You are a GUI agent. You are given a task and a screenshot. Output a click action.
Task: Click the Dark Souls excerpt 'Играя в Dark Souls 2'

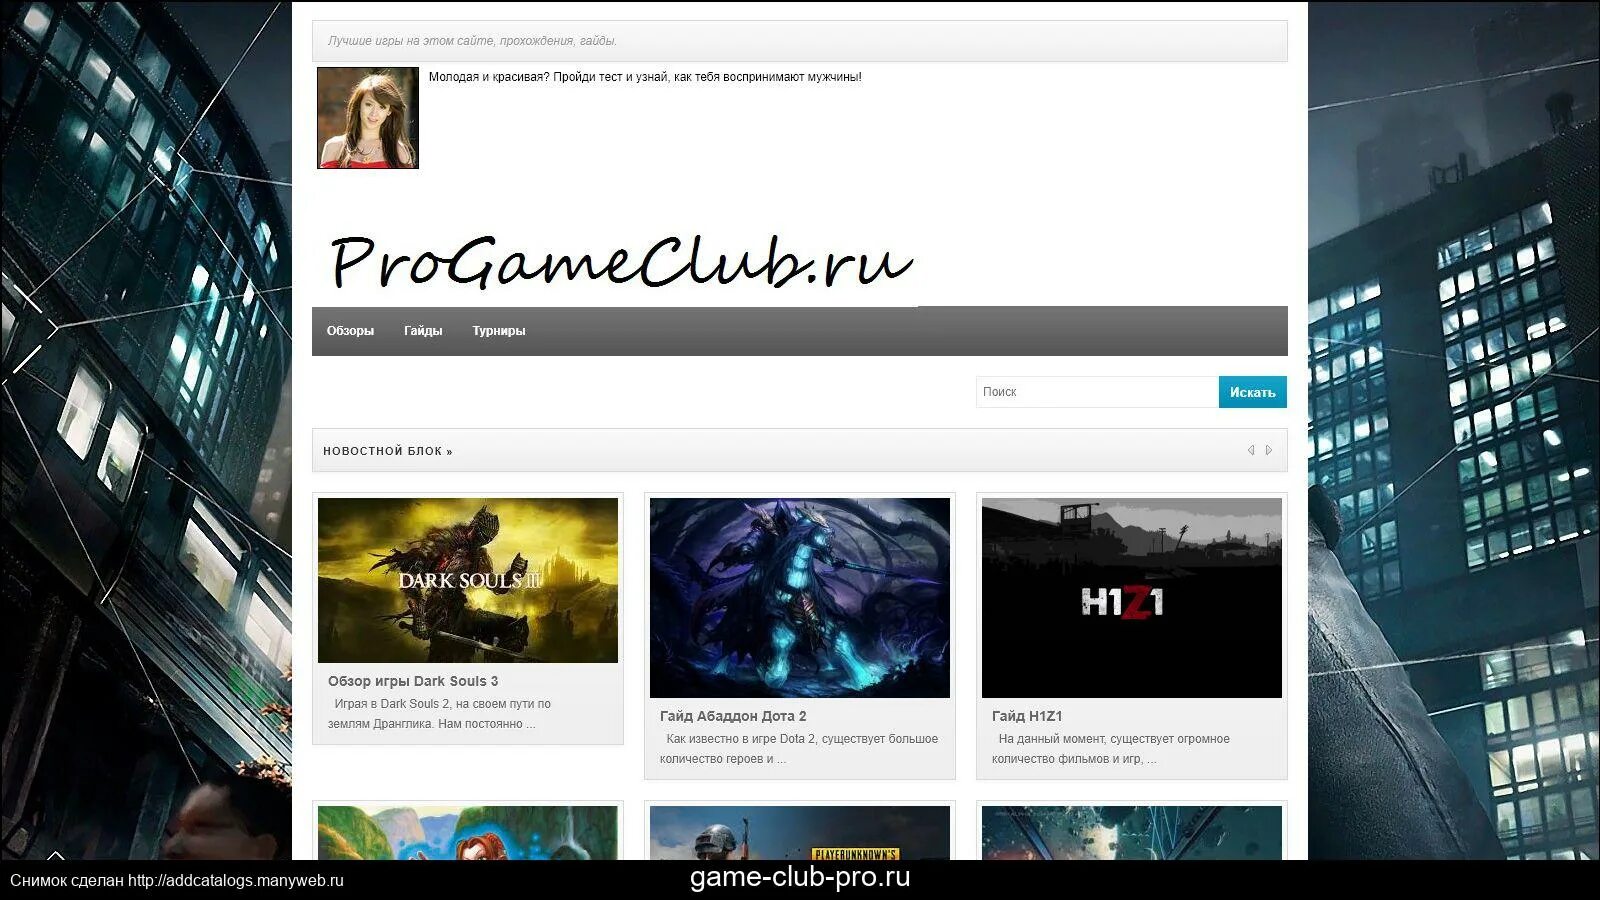pos(440,714)
